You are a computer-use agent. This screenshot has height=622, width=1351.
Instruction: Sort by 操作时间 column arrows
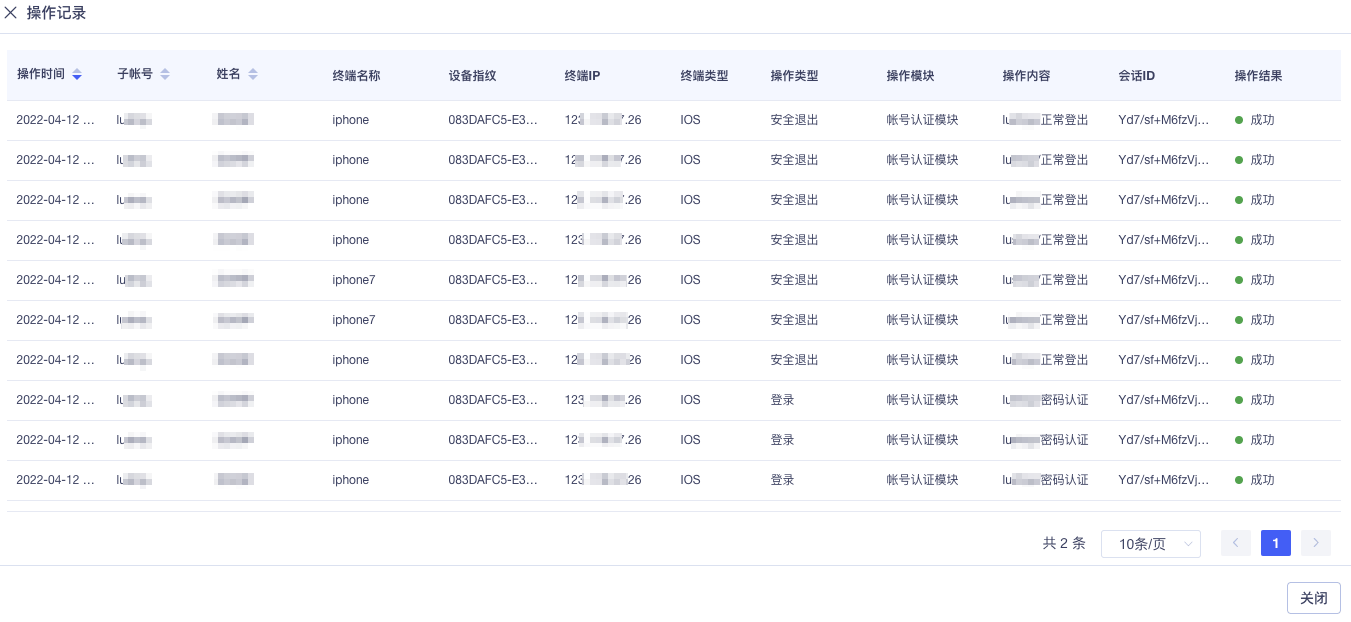(x=77, y=75)
